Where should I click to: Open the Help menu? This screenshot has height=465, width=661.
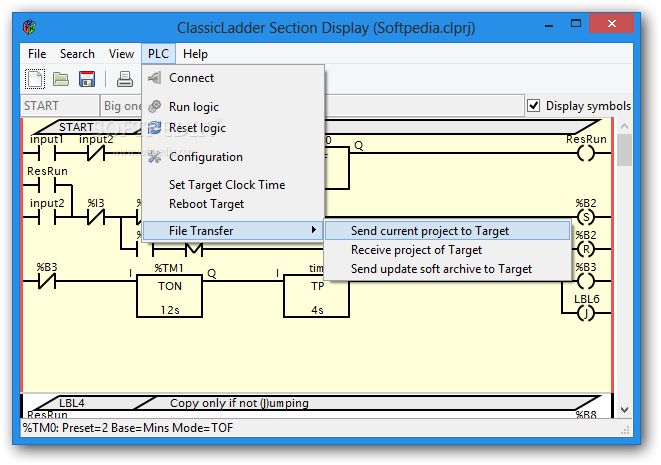pos(195,54)
